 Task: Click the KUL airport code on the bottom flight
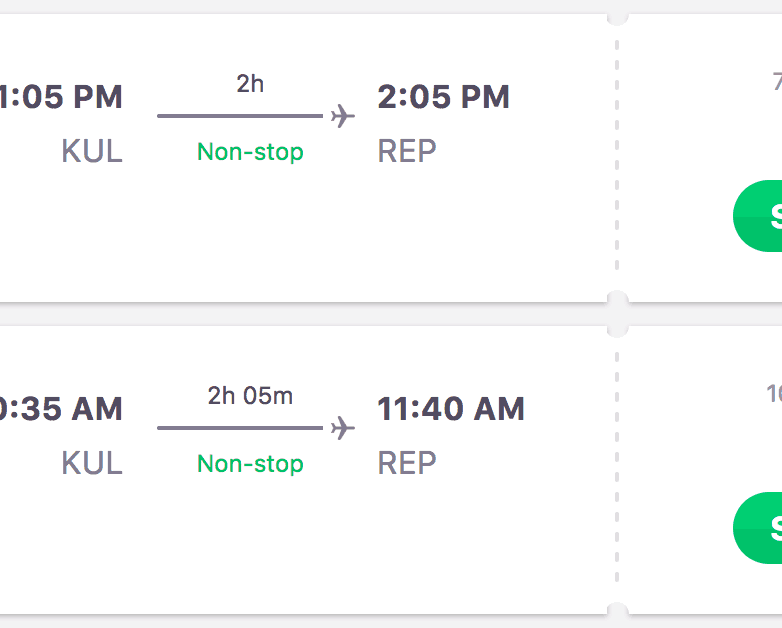pos(92,464)
